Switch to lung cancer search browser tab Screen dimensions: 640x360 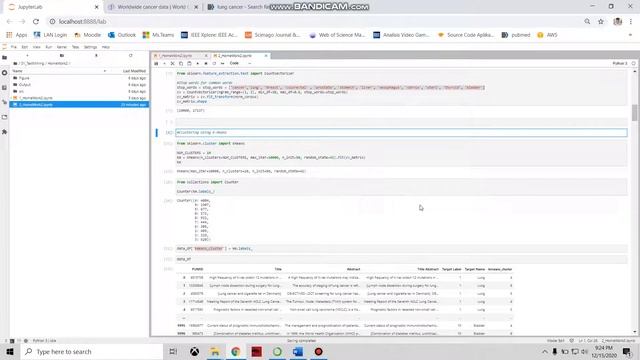pos(242,7)
